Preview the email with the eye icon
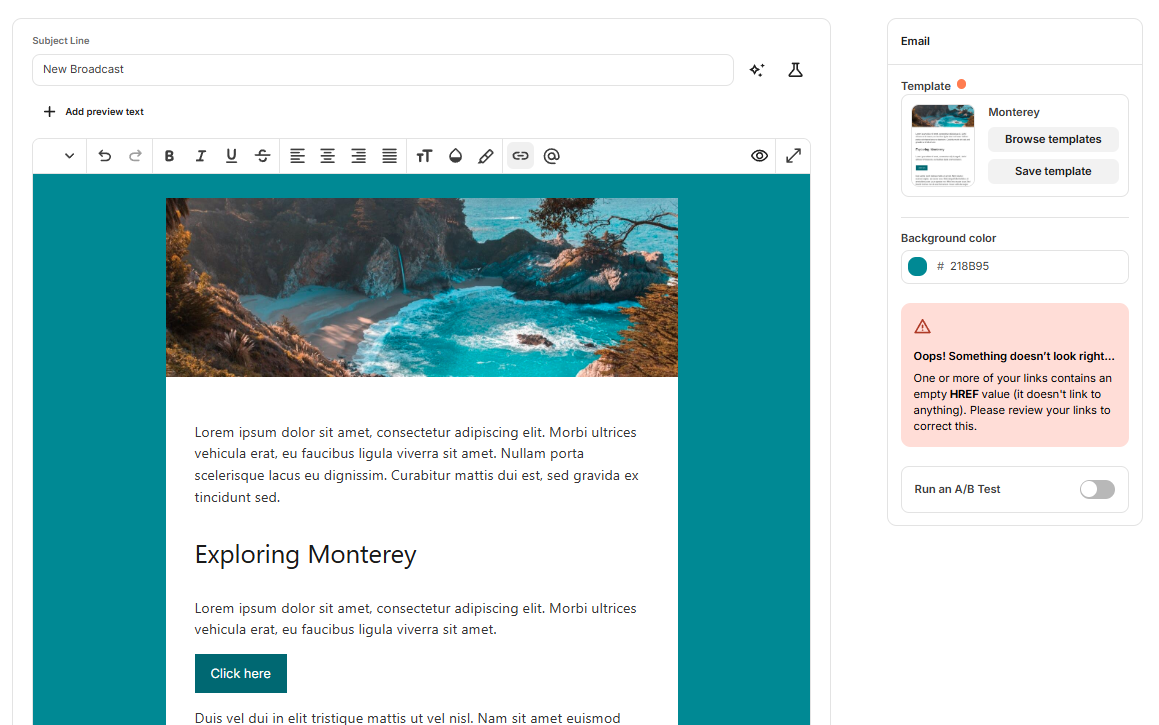1159x725 pixels. coord(759,156)
